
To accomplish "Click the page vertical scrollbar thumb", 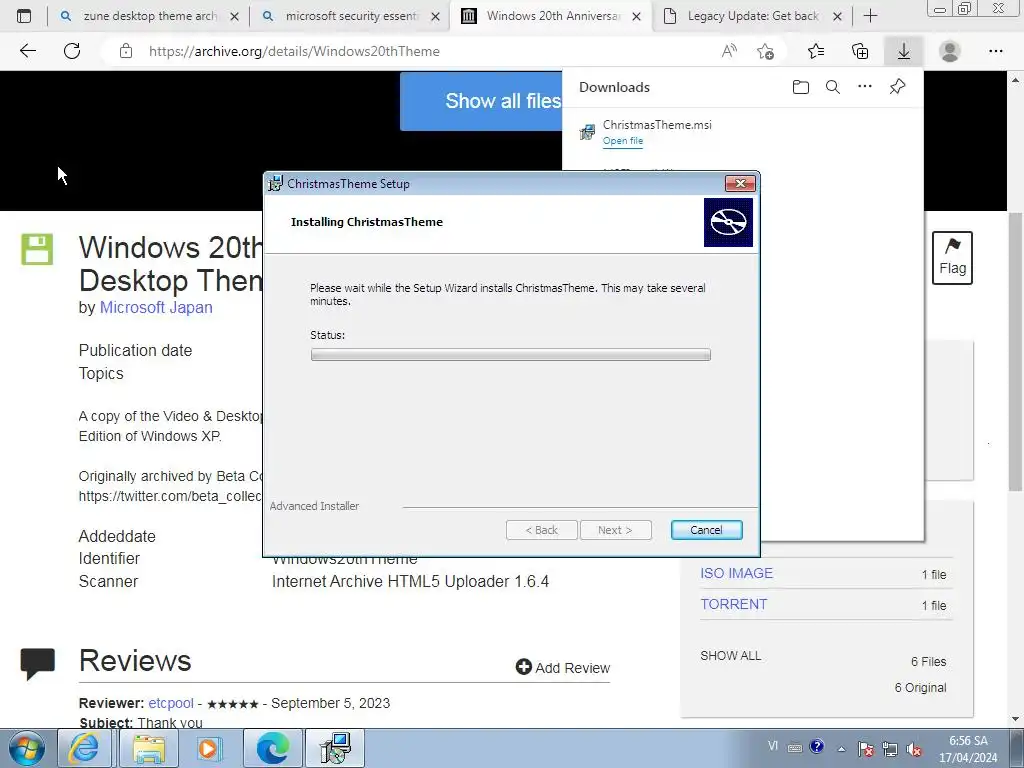I will point(1015,351).
